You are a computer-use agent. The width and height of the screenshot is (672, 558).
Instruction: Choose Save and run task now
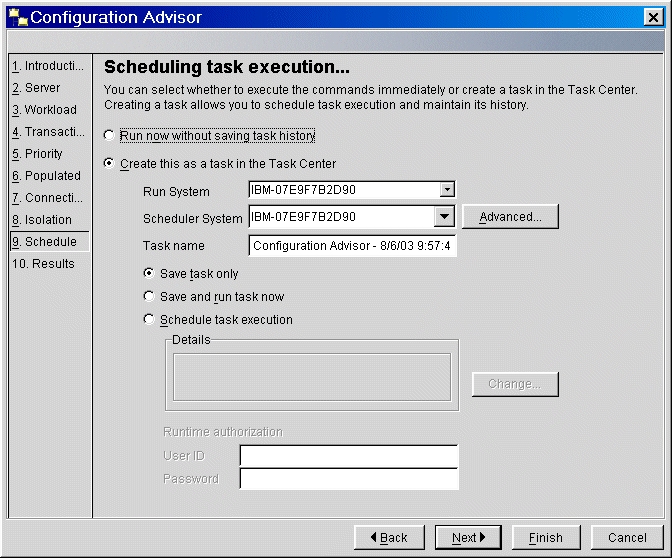[x=149, y=296]
